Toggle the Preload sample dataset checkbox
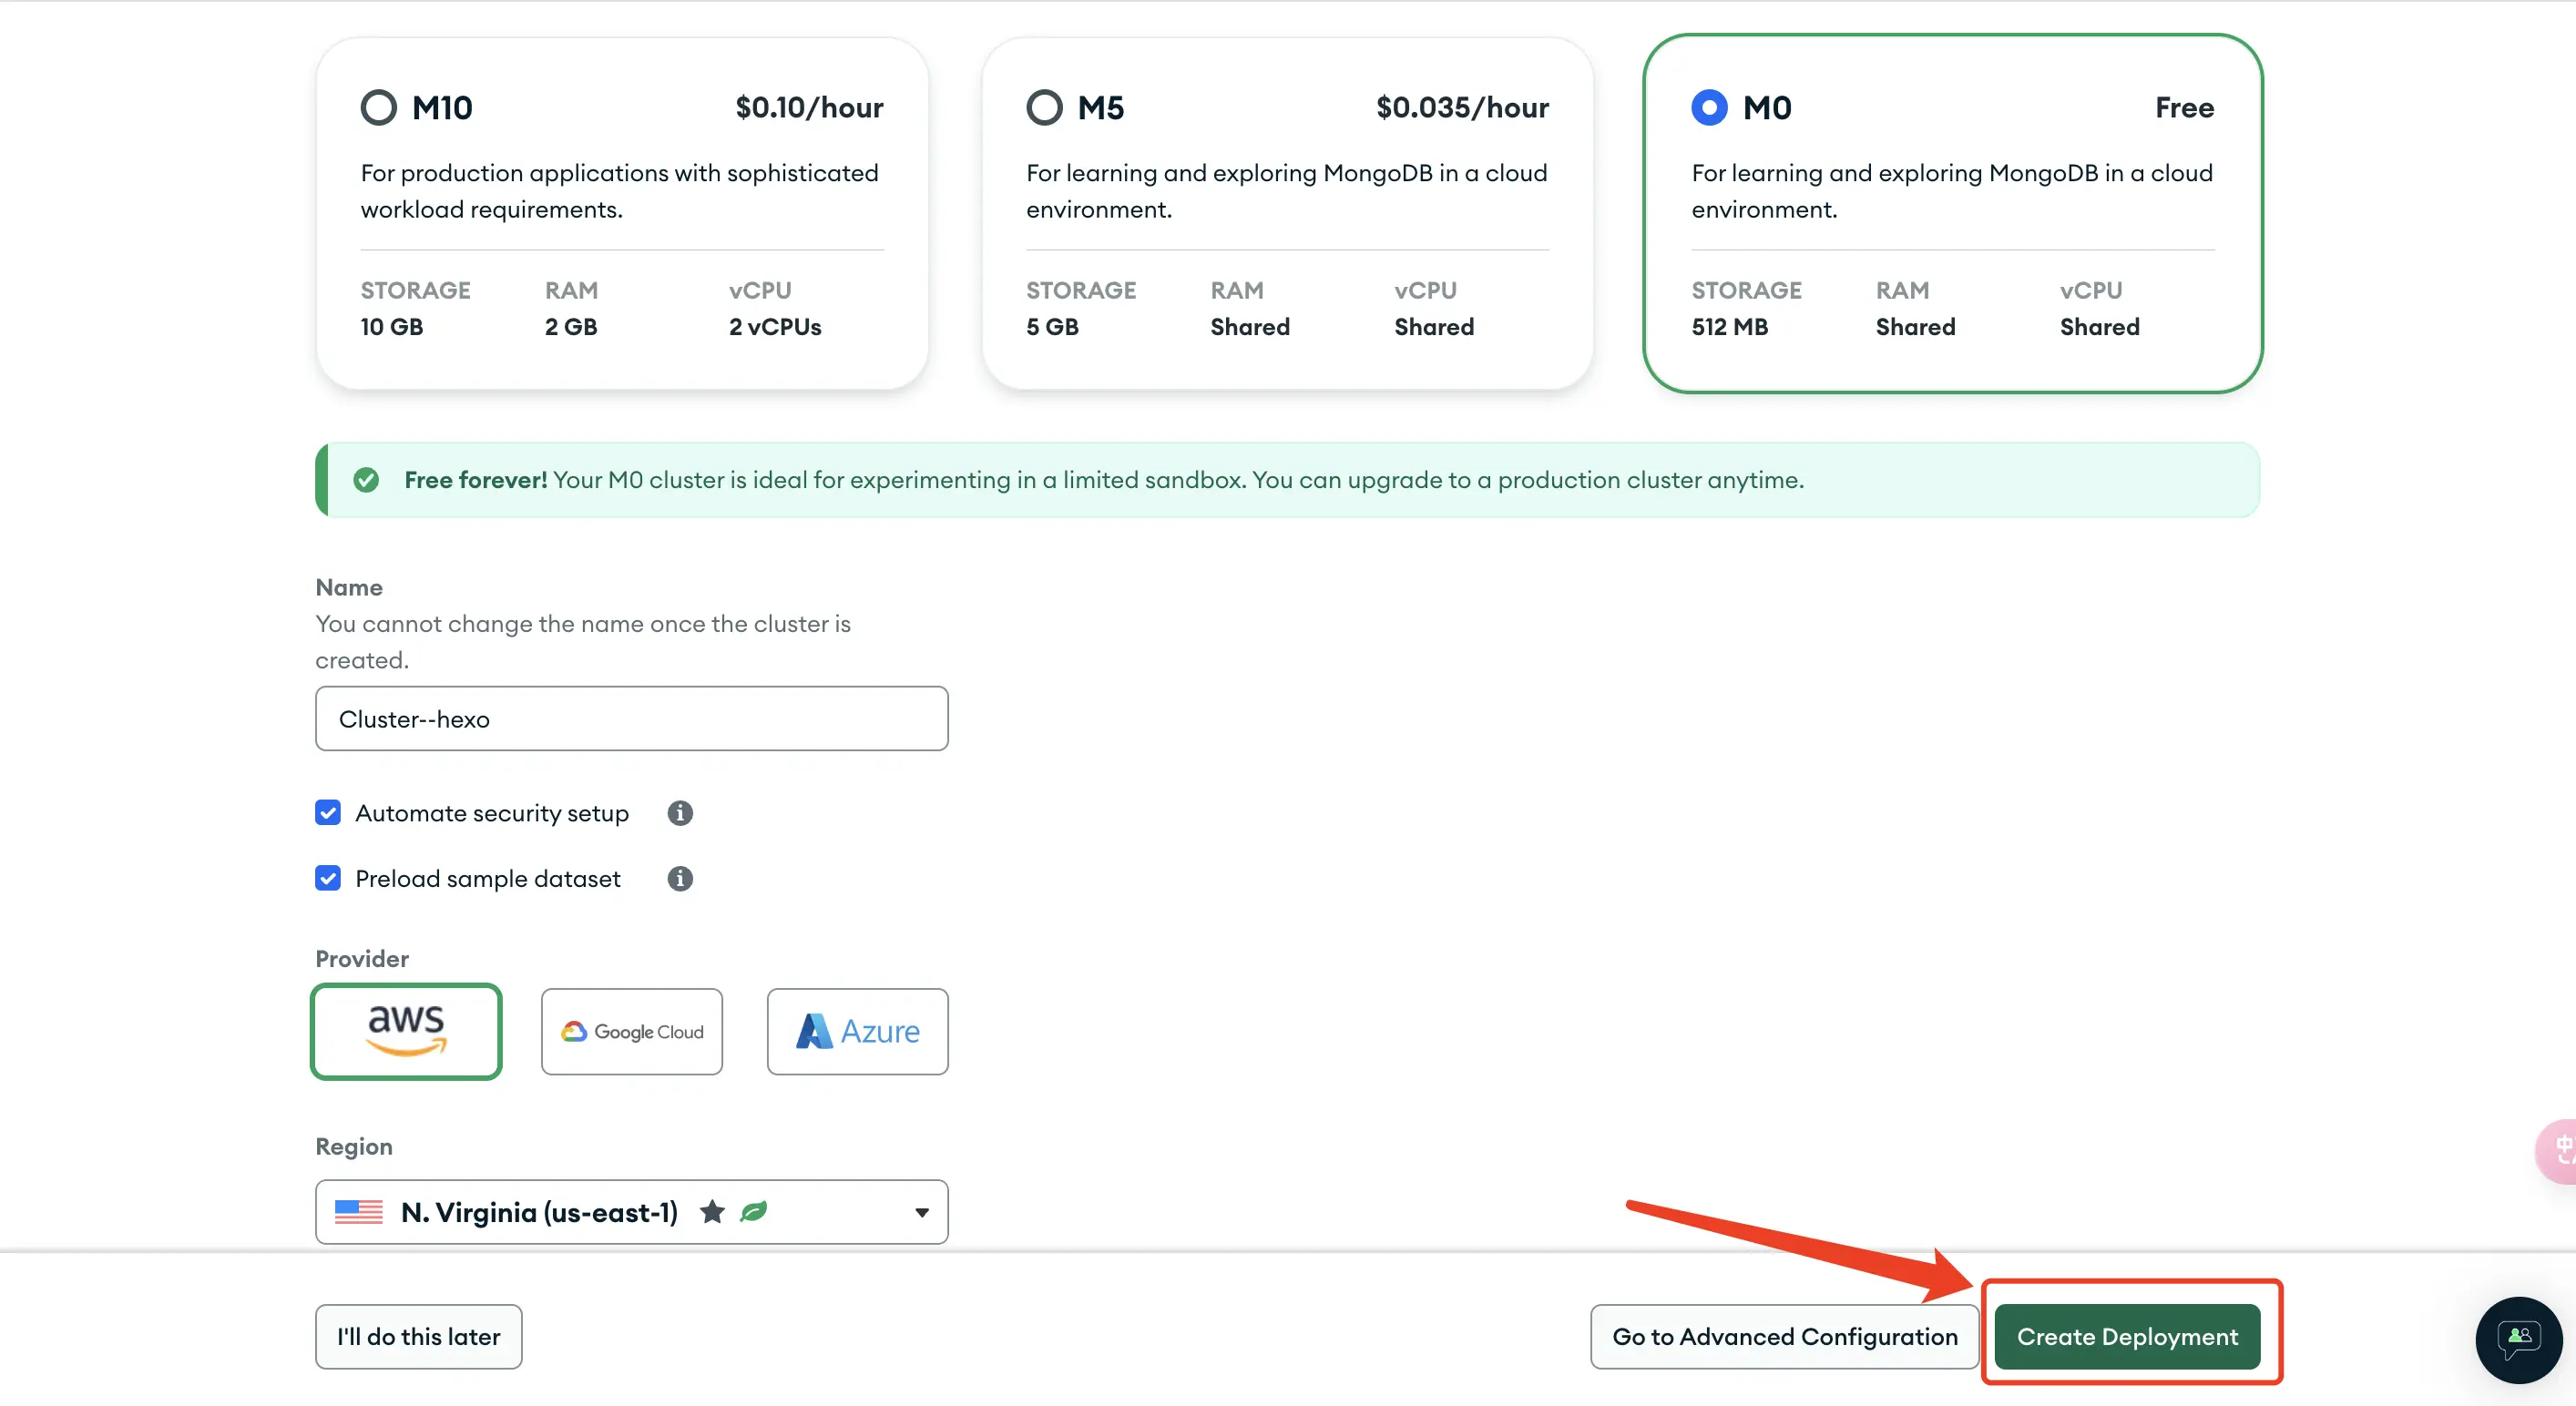This screenshot has height=1406, width=2576. pyautogui.click(x=328, y=878)
